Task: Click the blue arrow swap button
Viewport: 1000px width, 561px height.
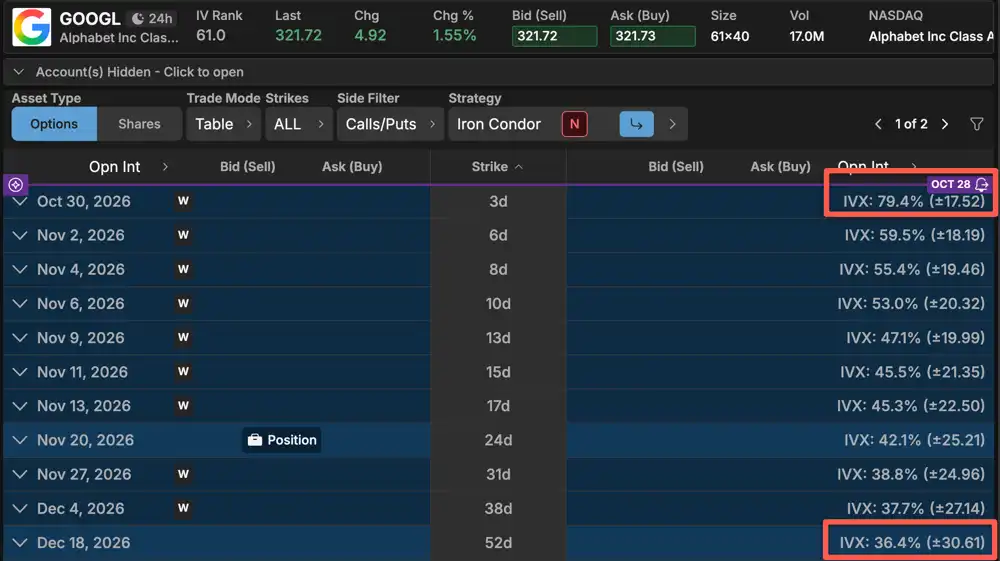Action: (x=636, y=124)
